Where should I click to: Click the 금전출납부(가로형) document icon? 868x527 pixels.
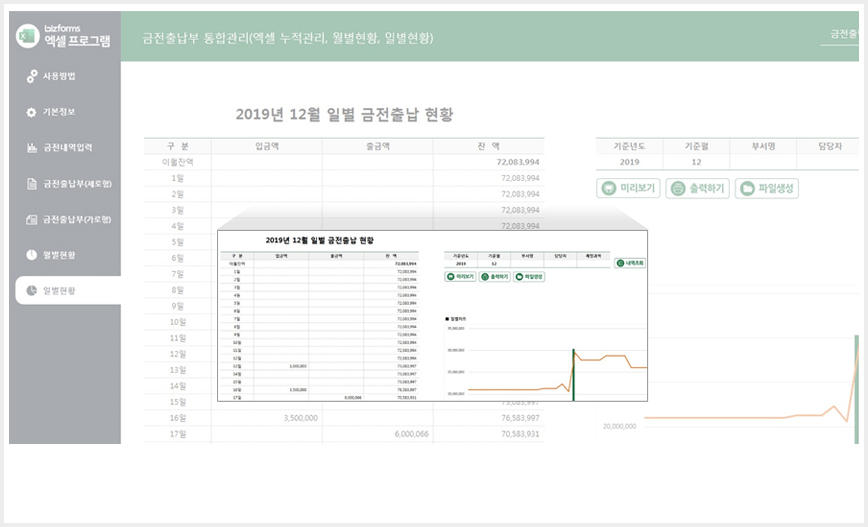32,220
